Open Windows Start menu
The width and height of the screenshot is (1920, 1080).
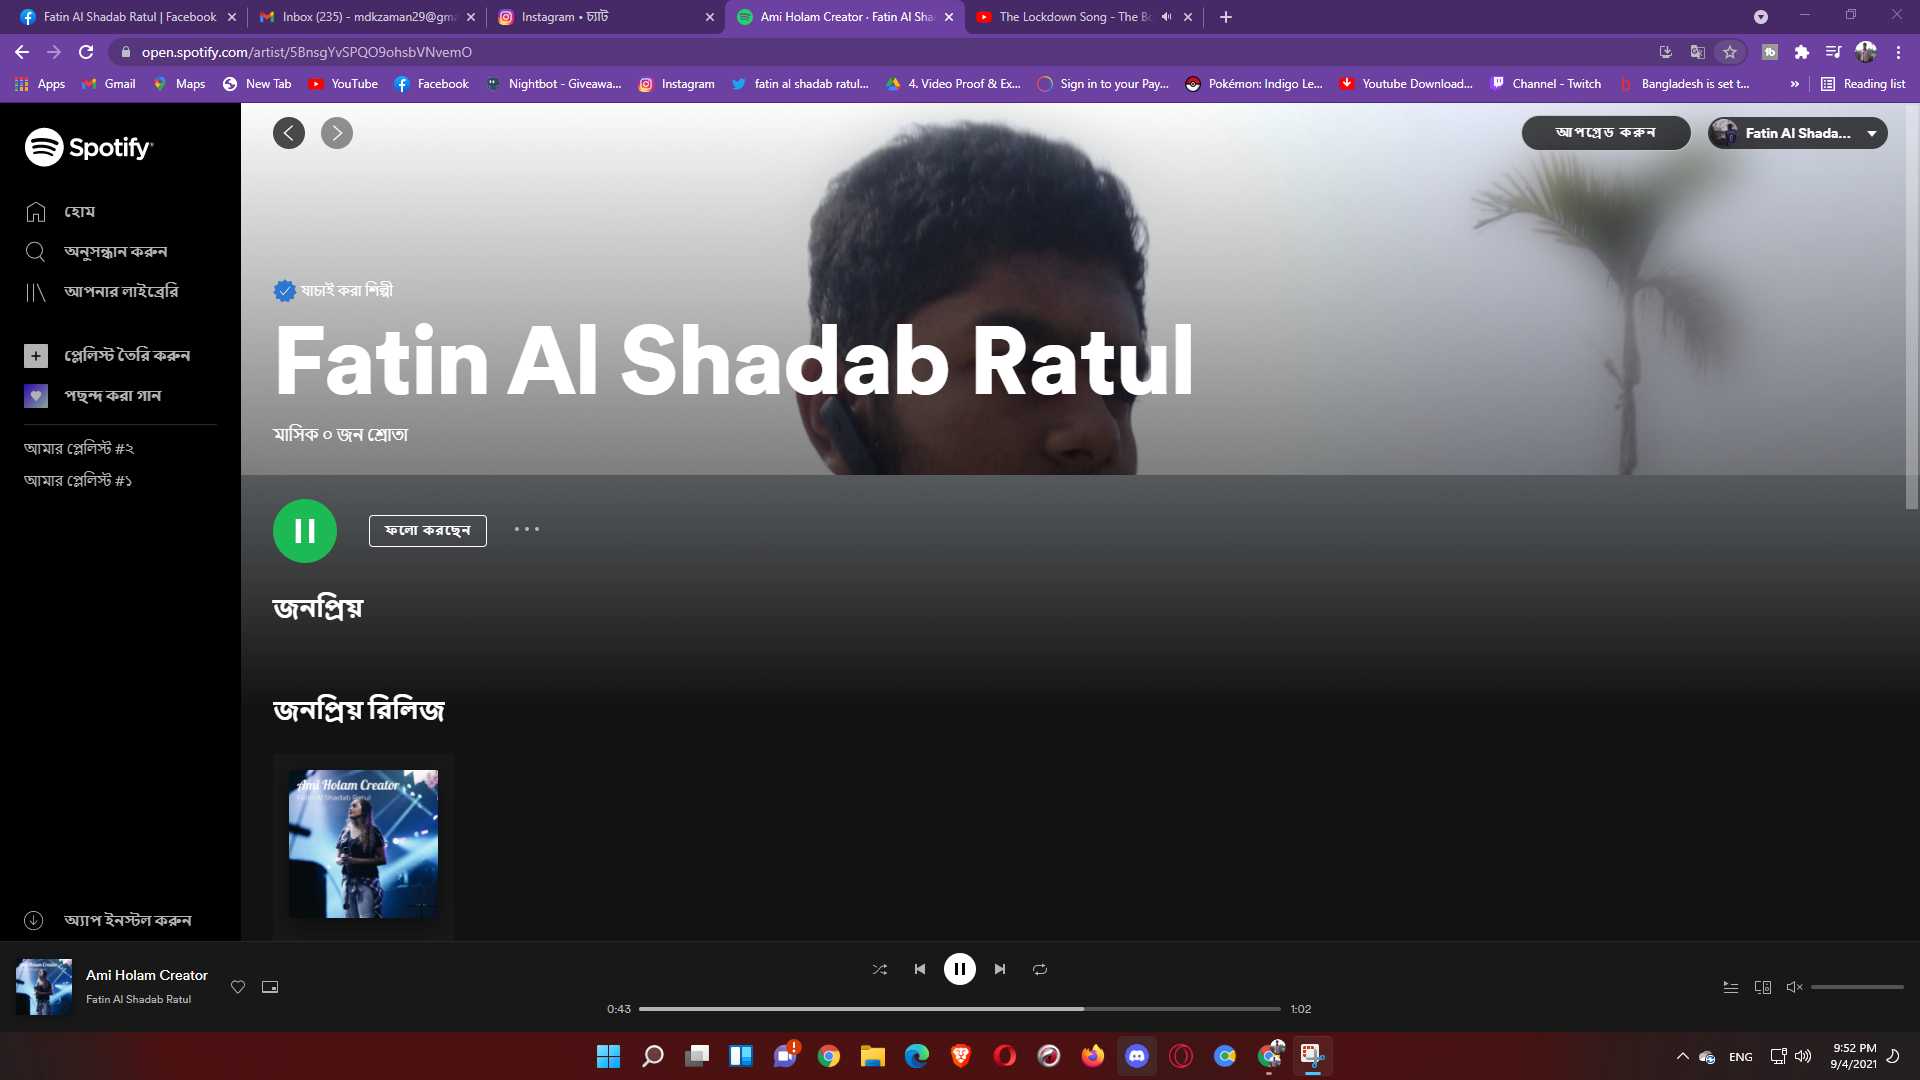click(x=608, y=1056)
